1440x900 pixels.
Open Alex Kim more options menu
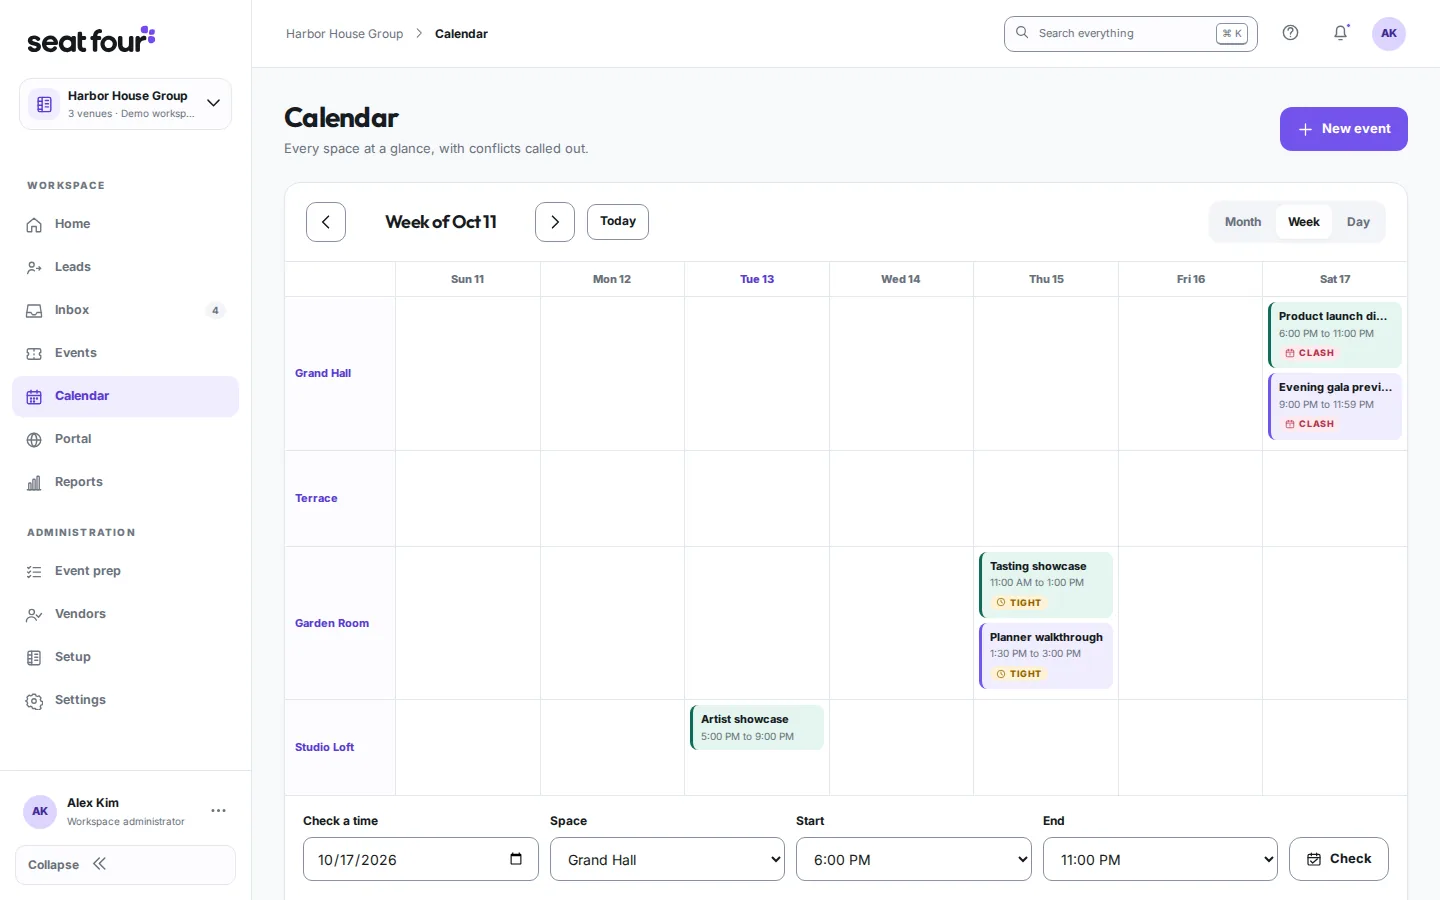point(218,811)
